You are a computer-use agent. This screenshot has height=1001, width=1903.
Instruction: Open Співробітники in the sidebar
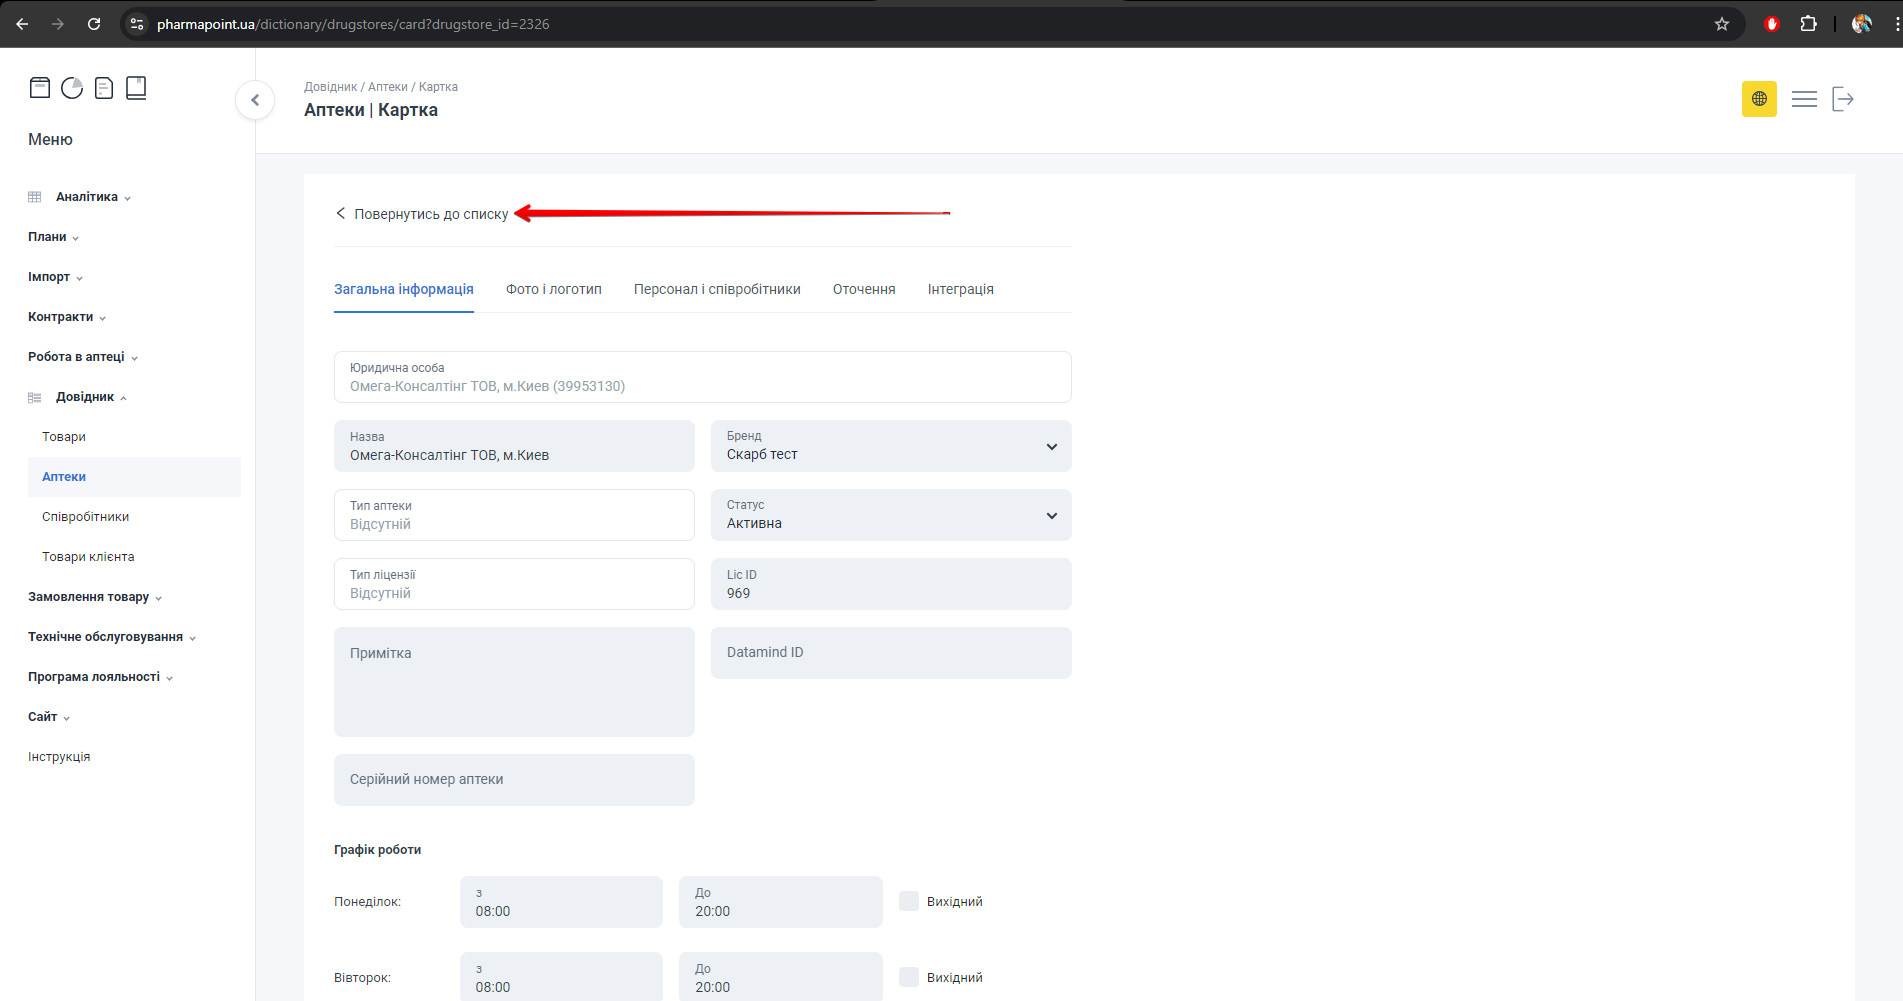point(86,517)
